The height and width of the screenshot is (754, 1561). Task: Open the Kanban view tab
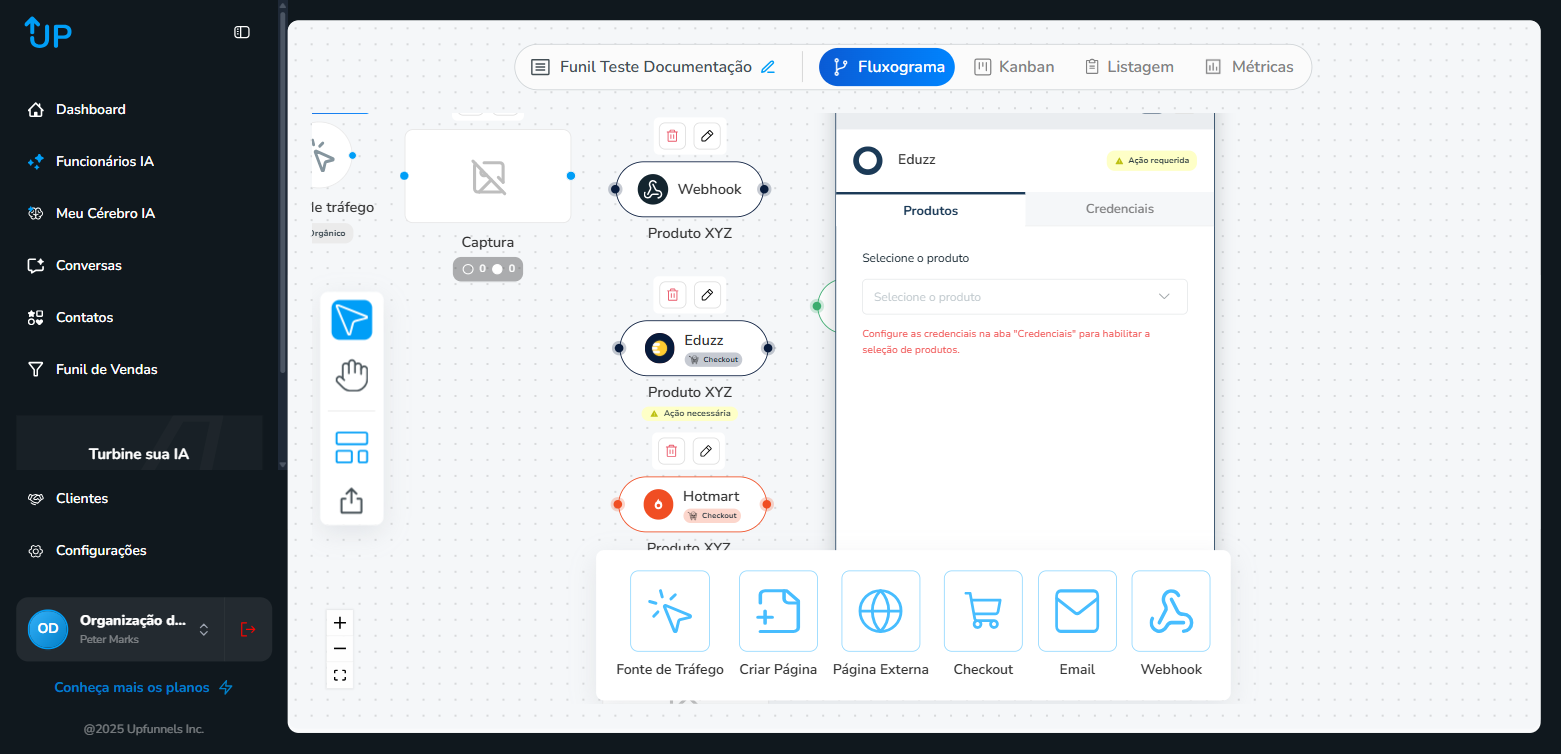coord(1014,67)
